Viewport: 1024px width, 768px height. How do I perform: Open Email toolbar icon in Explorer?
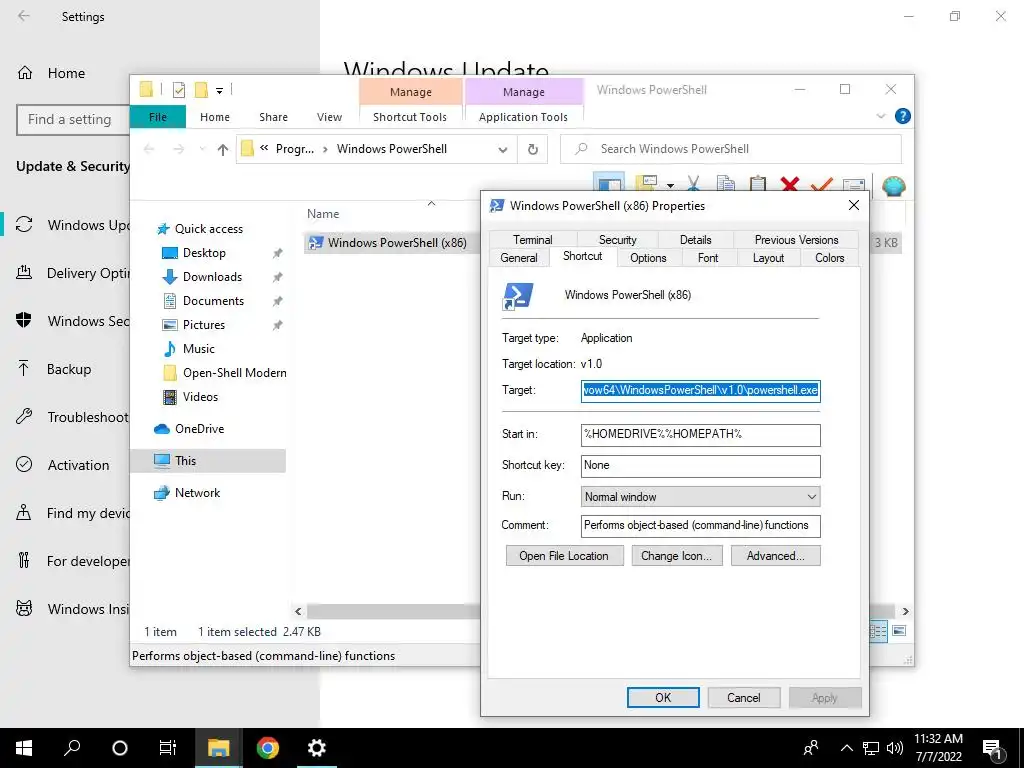tap(854, 185)
